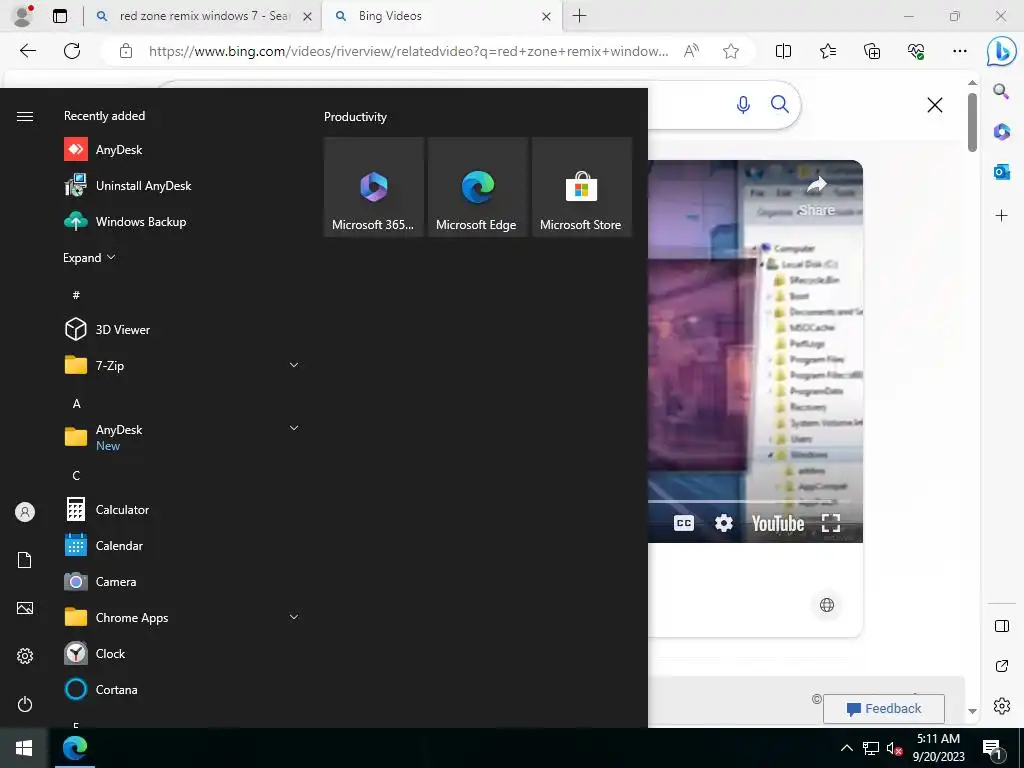Click the address bar URL
Screen dimensions: 1024x768
[x=408, y=51]
